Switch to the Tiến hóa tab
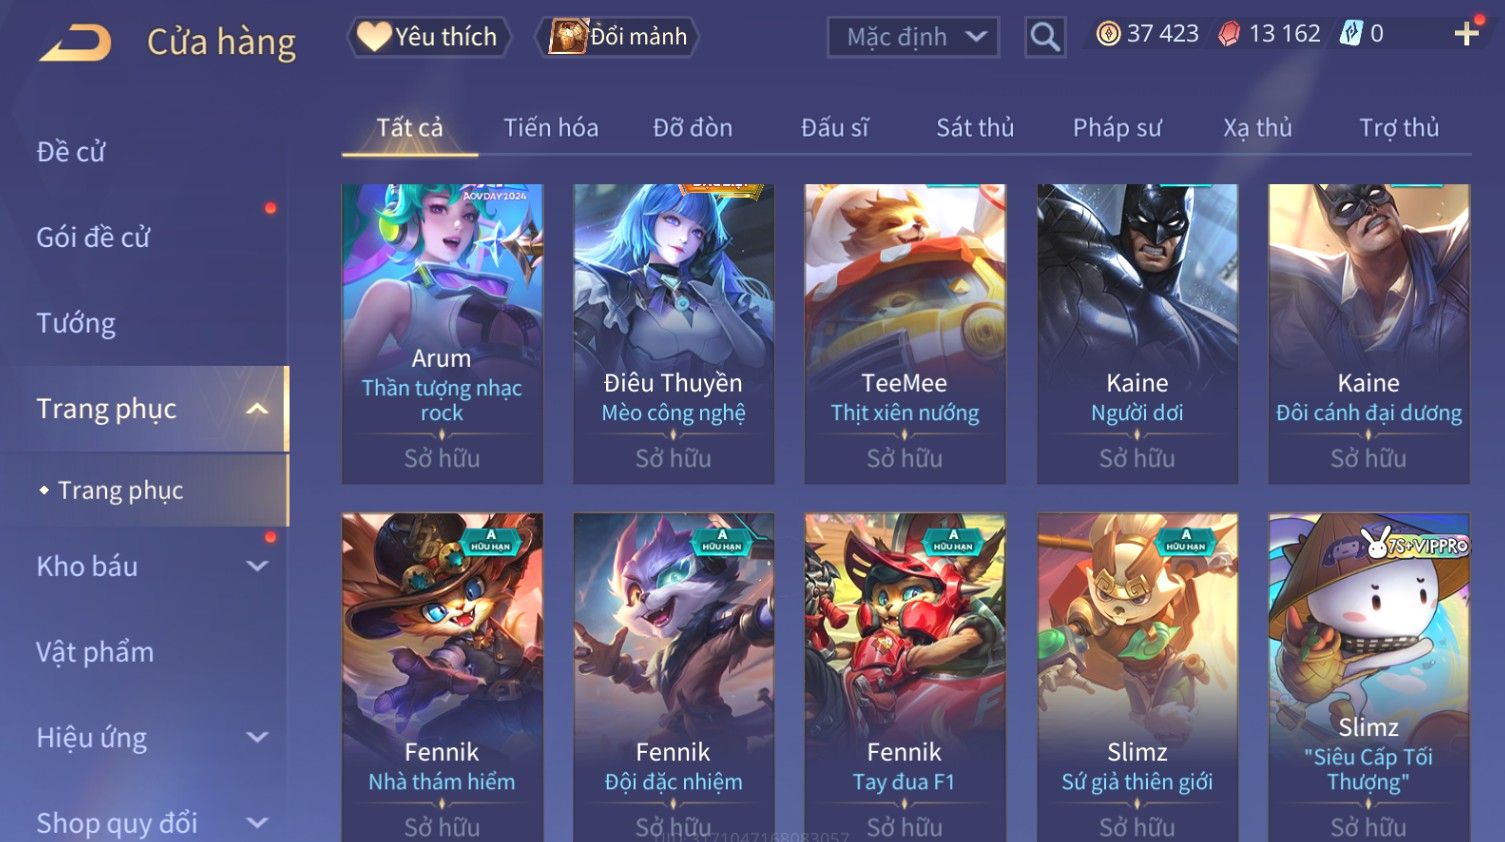The height and width of the screenshot is (842, 1505). (551, 128)
